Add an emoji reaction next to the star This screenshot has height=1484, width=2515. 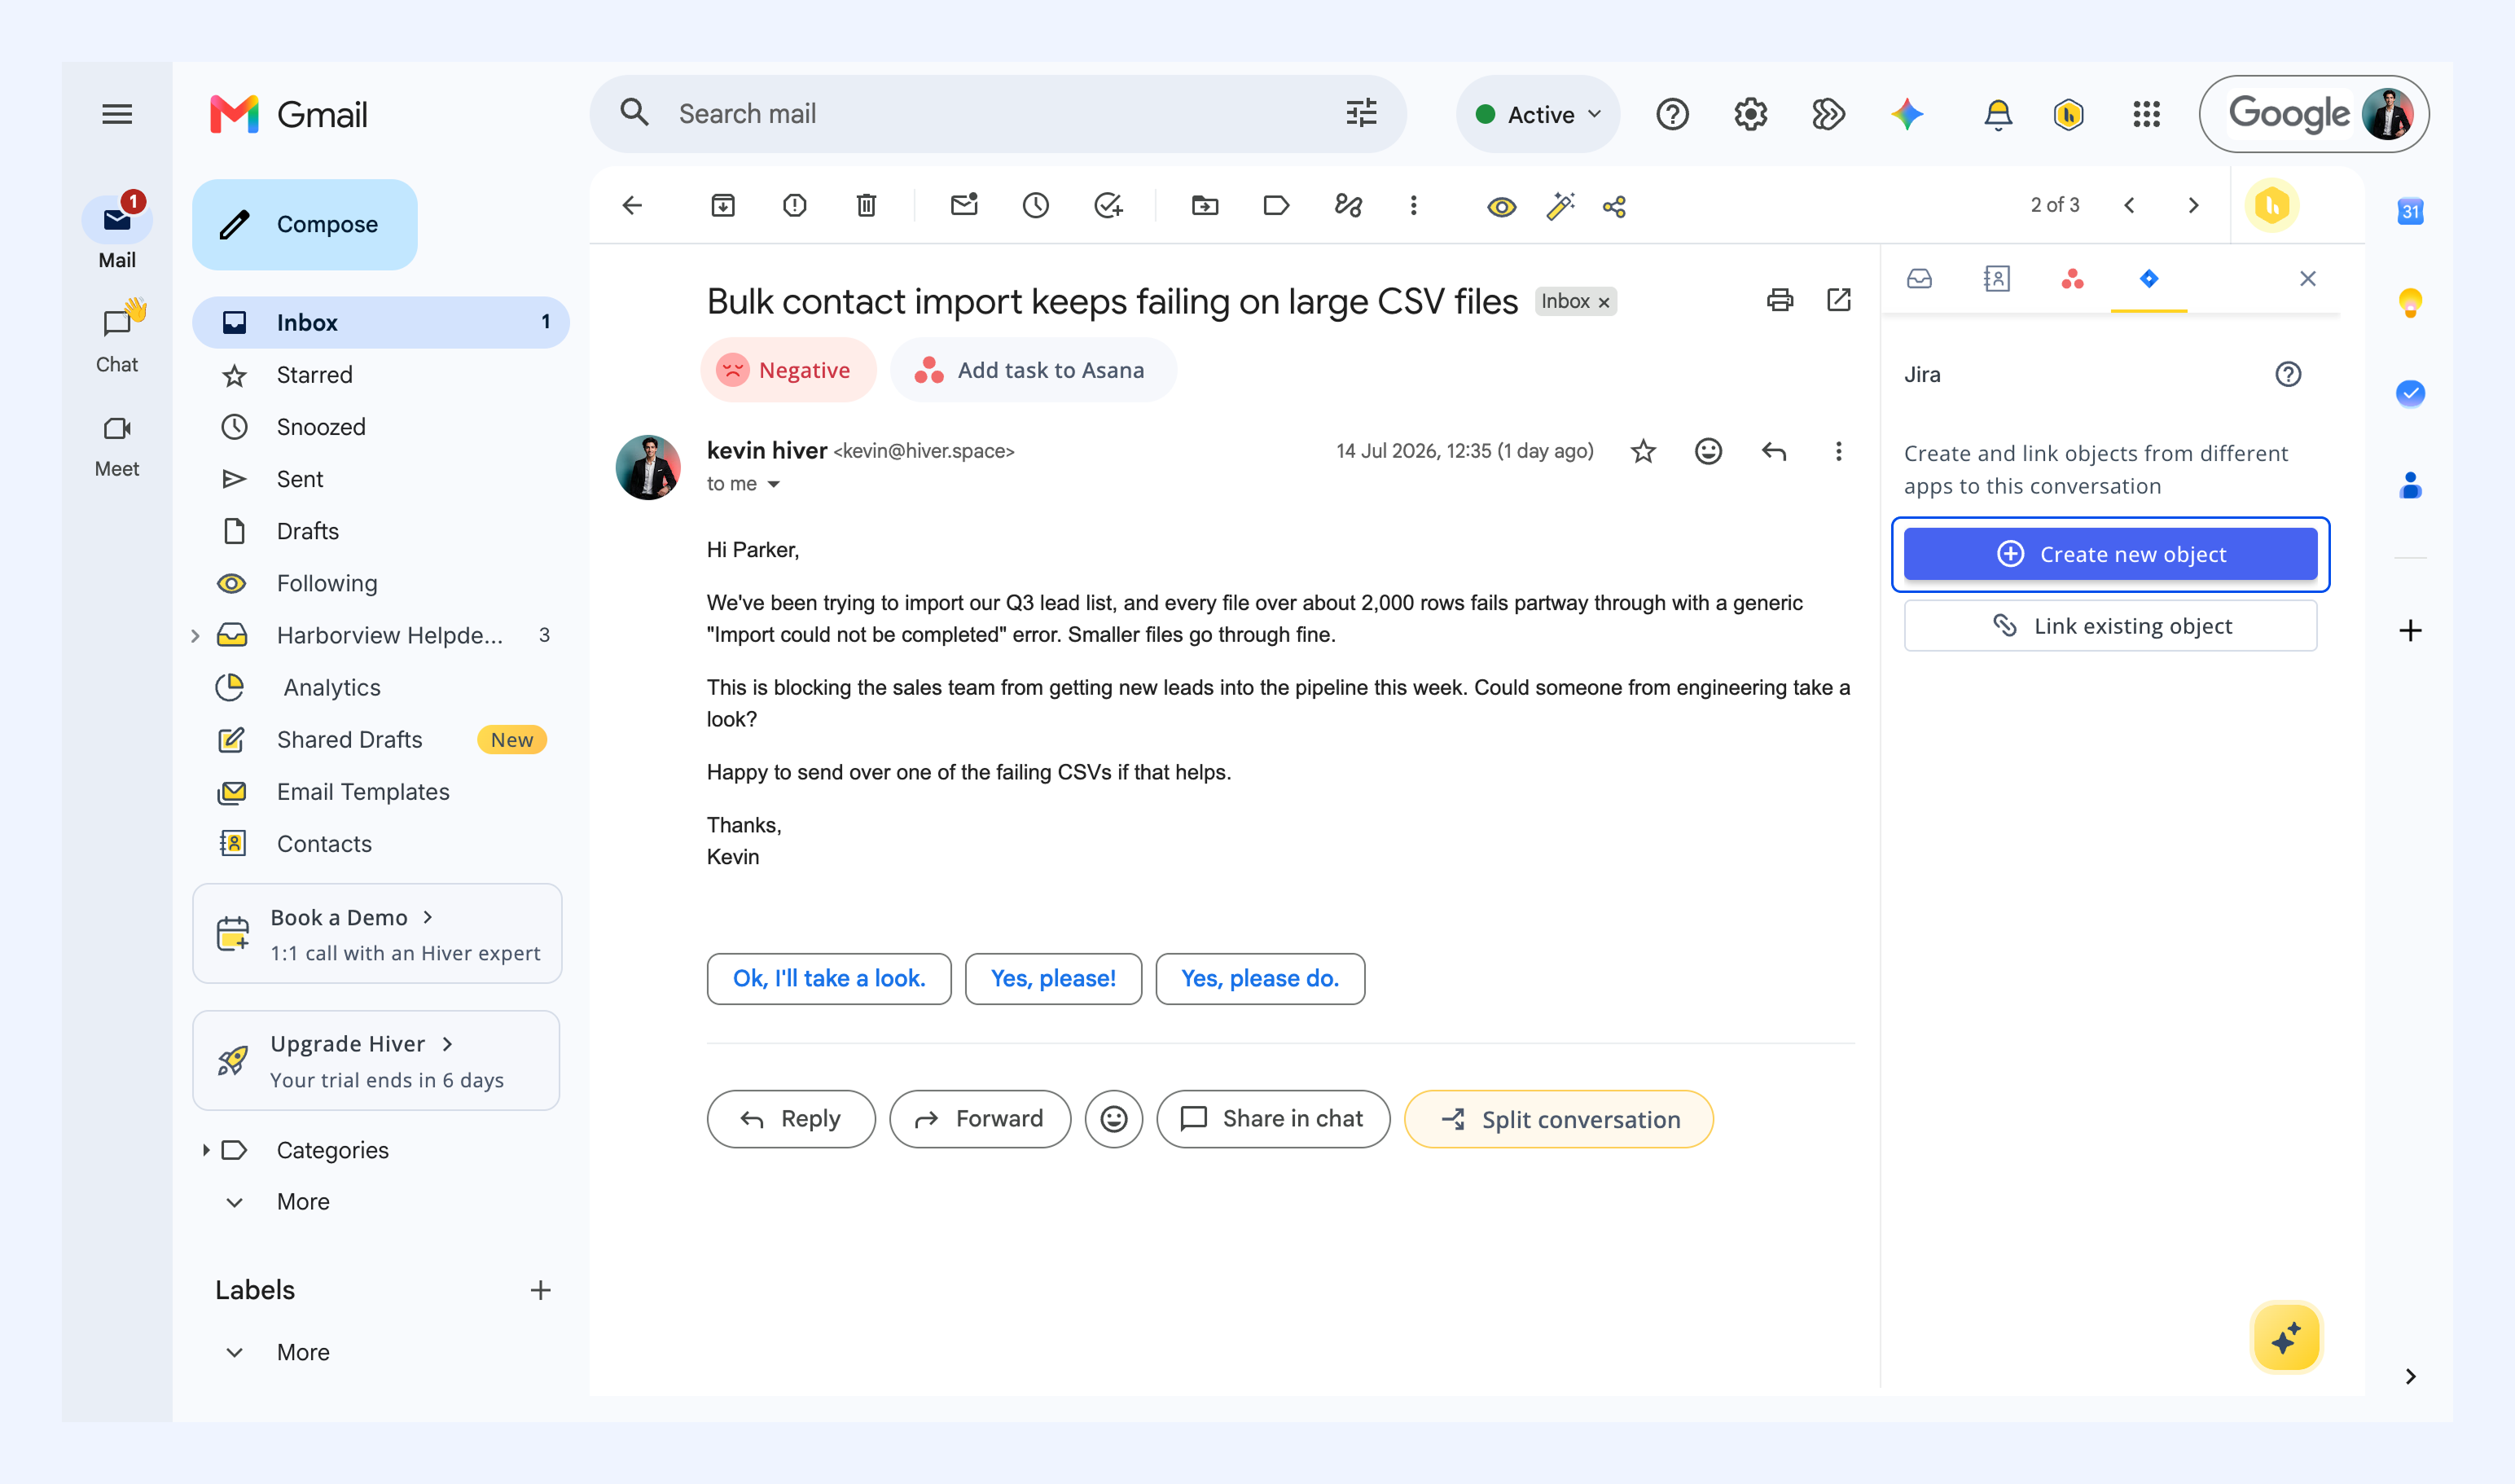[x=1709, y=452]
